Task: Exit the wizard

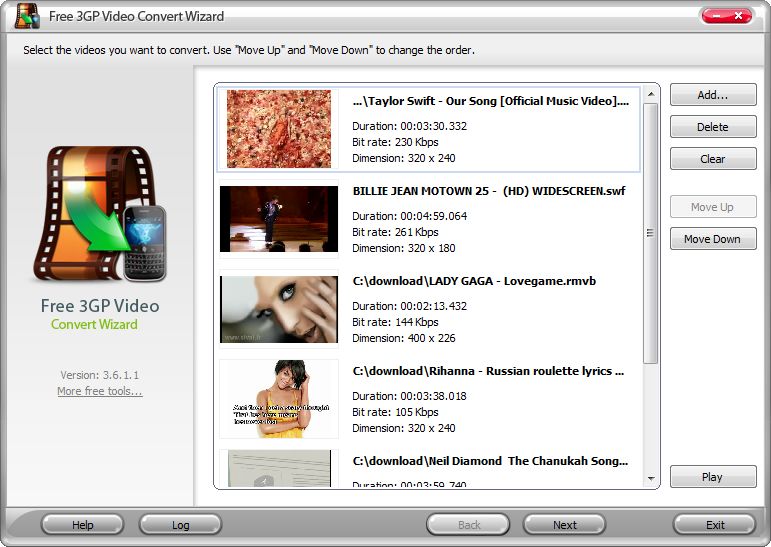Action: pyautogui.click(x=714, y=524)
